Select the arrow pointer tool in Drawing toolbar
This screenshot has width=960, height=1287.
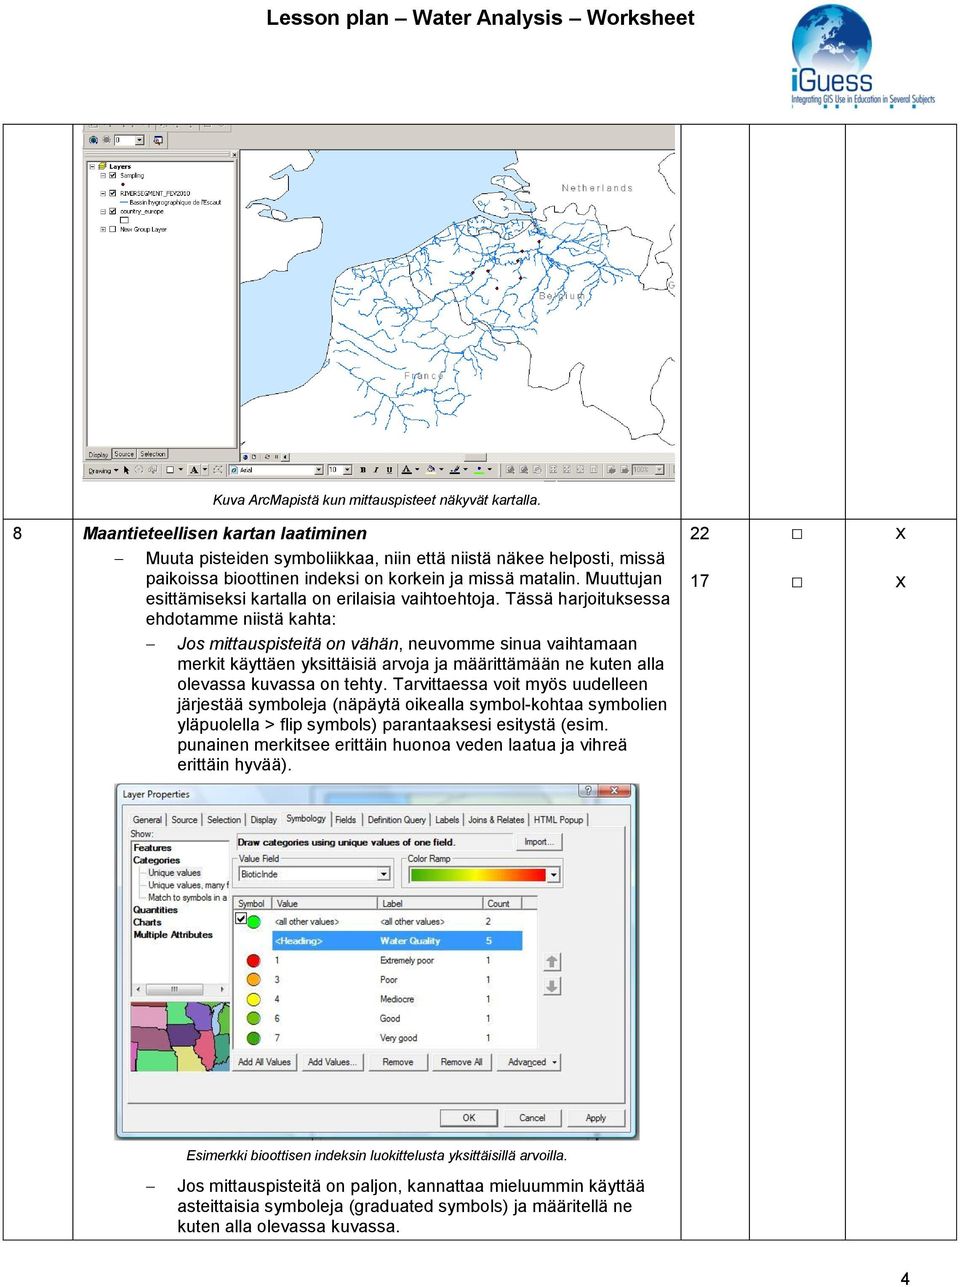126,470
